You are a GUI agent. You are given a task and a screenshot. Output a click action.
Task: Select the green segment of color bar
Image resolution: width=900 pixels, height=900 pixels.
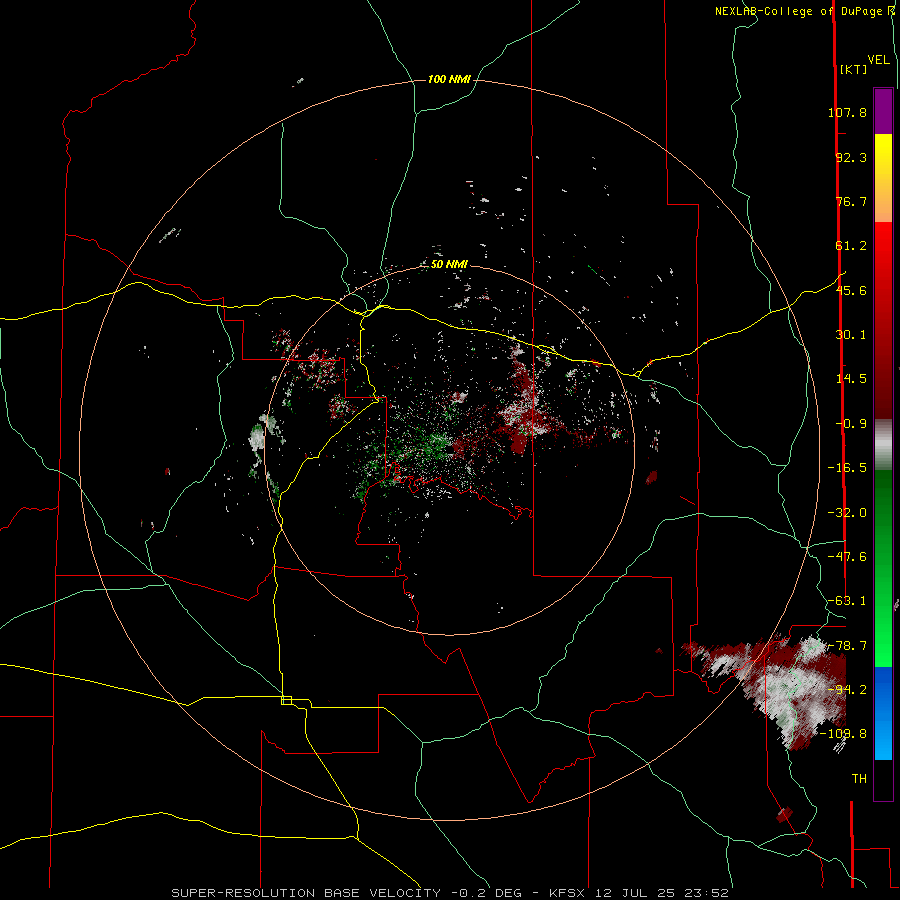[883, 568]
